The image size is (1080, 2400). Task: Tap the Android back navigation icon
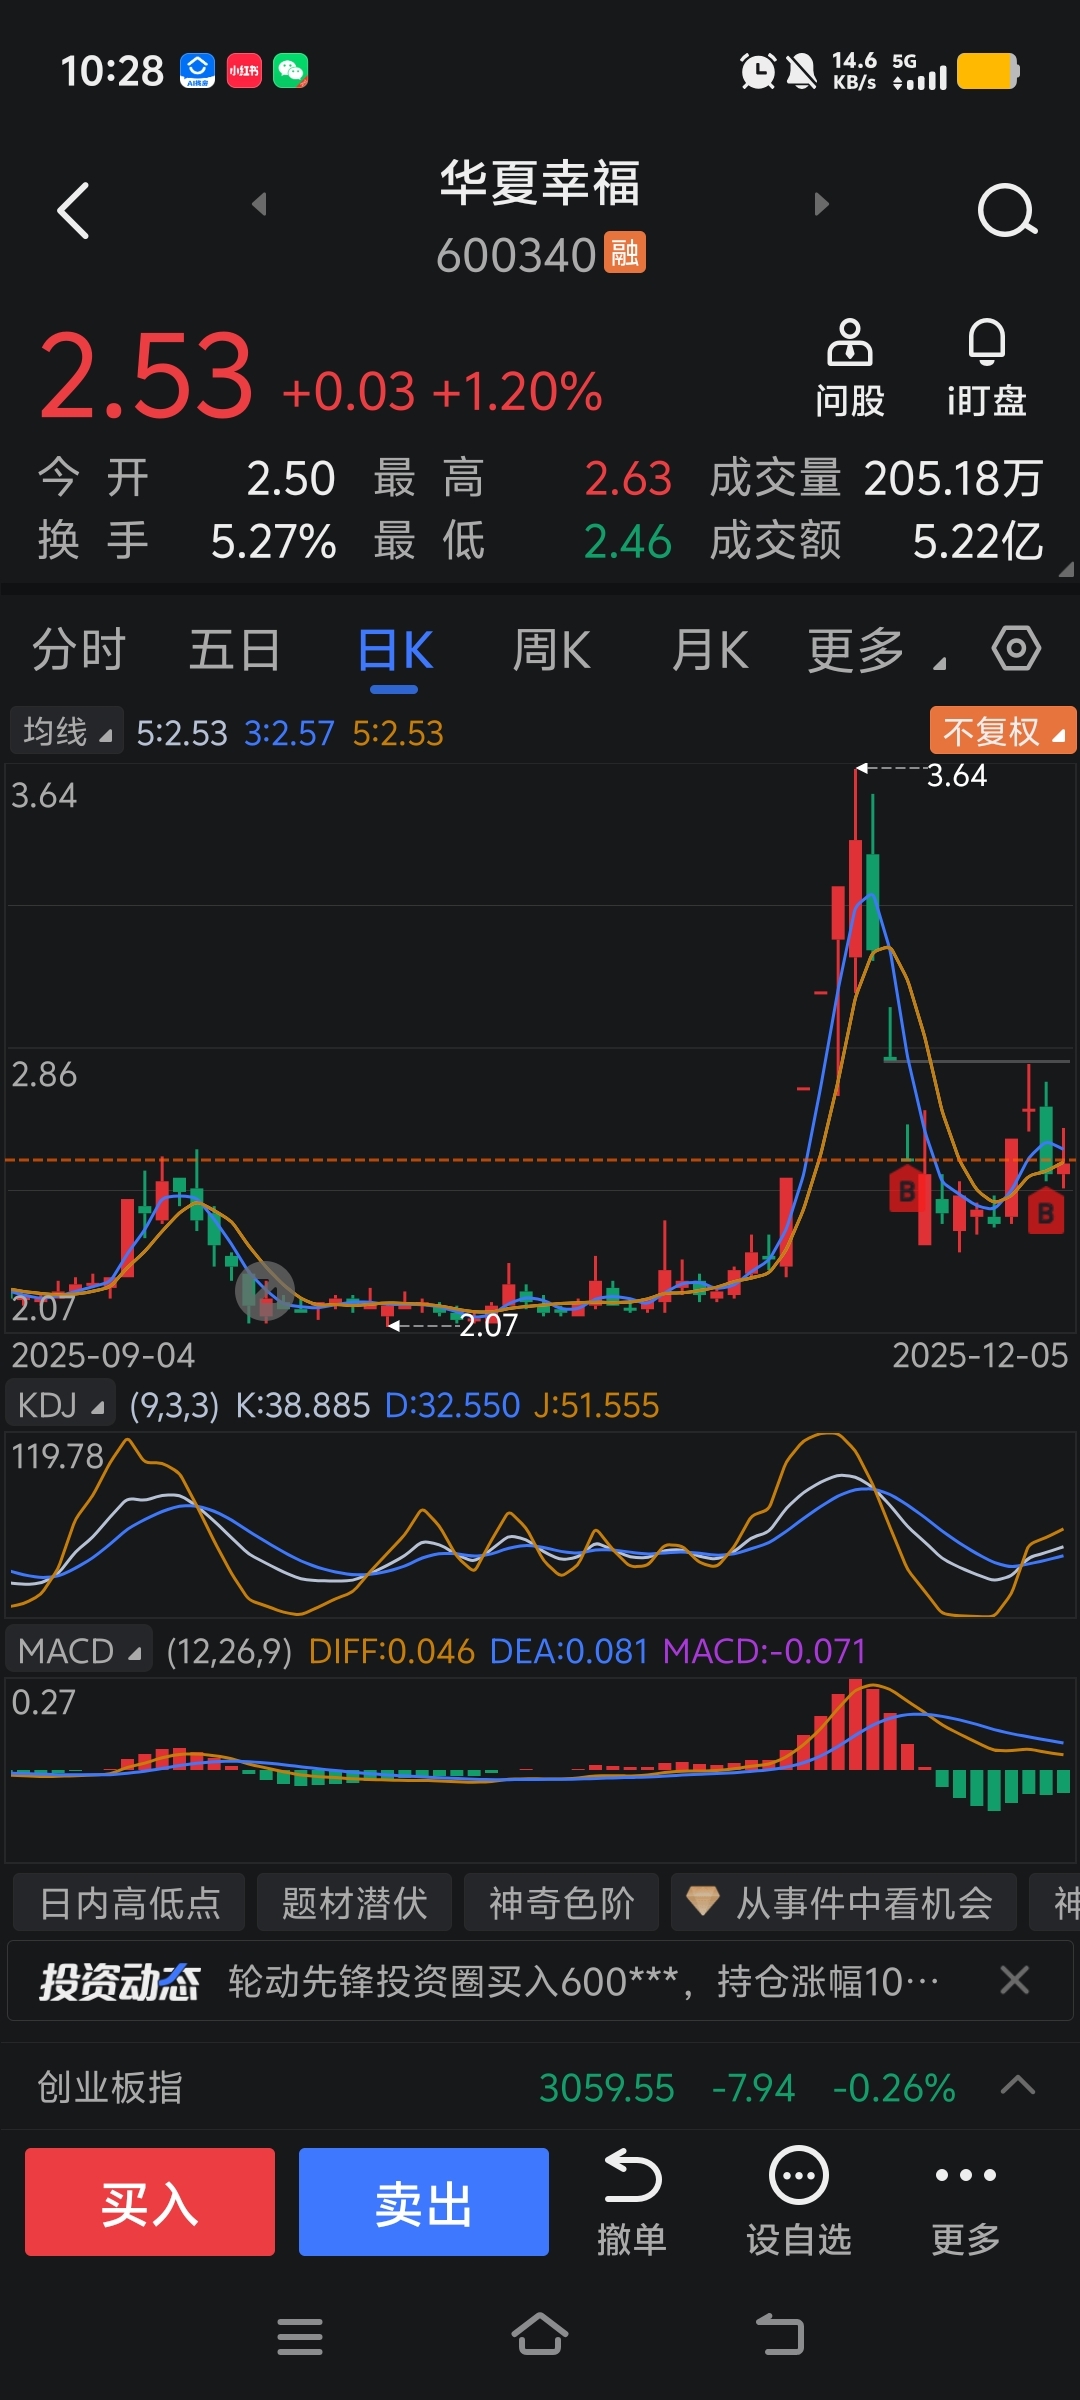click(x=780, y=2335)
